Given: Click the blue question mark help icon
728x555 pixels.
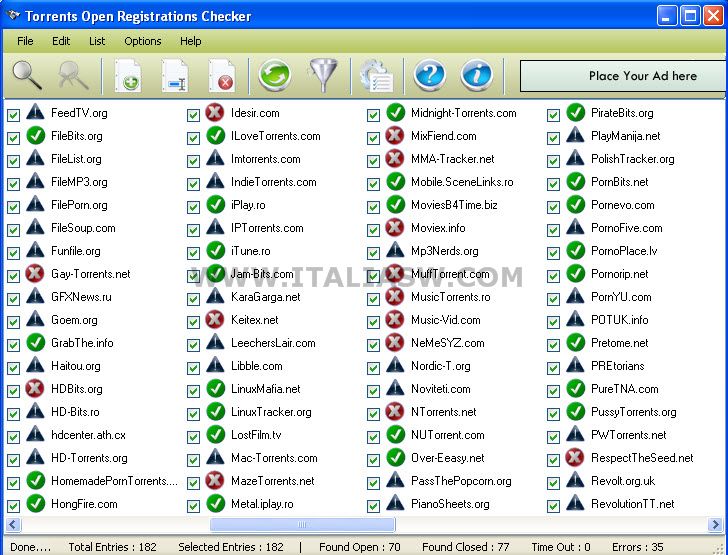Looking at the screenshot, I should pos(430,75).
